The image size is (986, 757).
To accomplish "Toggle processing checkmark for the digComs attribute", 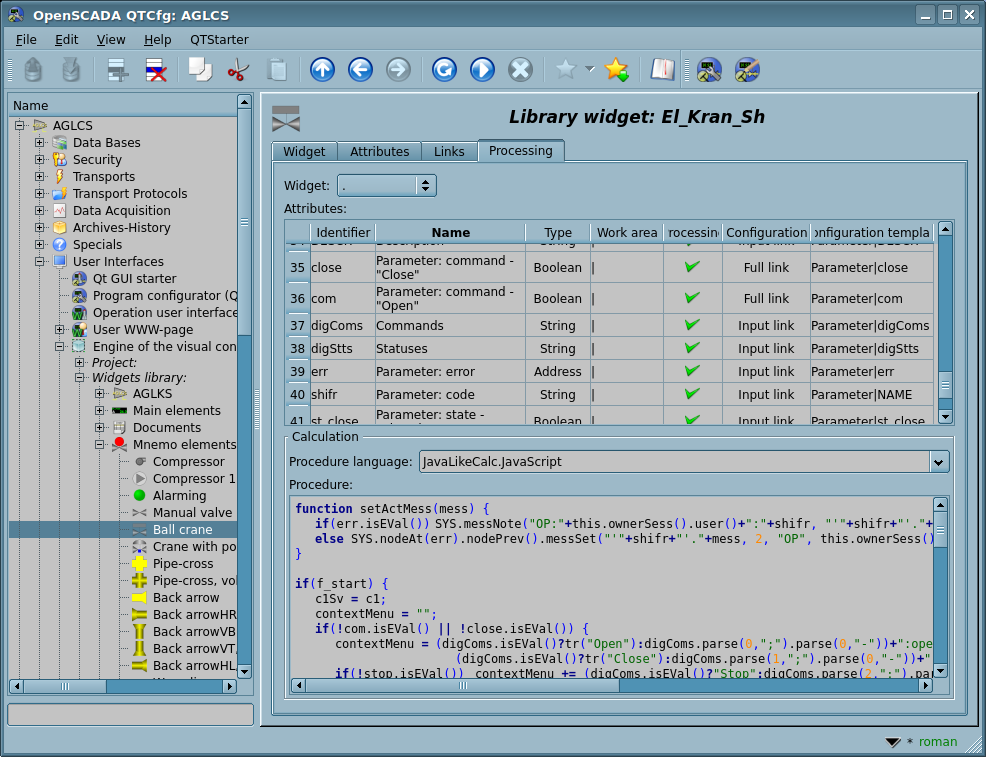I will [691, 326].
